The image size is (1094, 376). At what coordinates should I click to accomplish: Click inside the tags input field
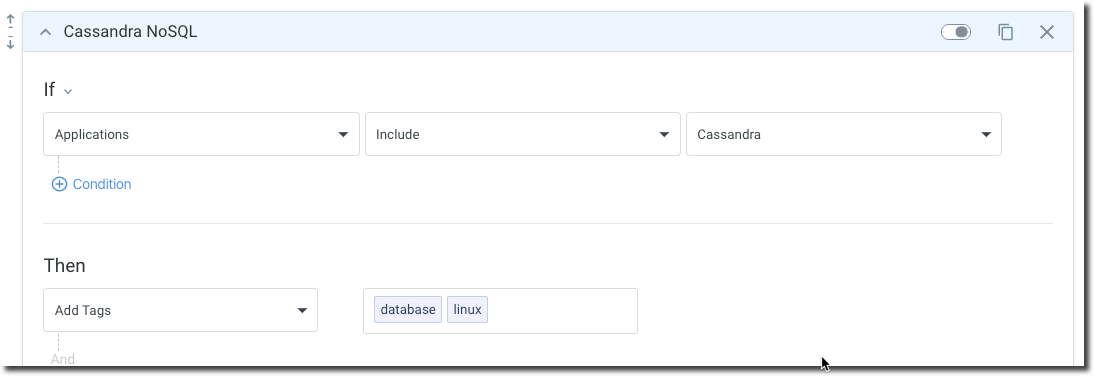pos(562,310)
